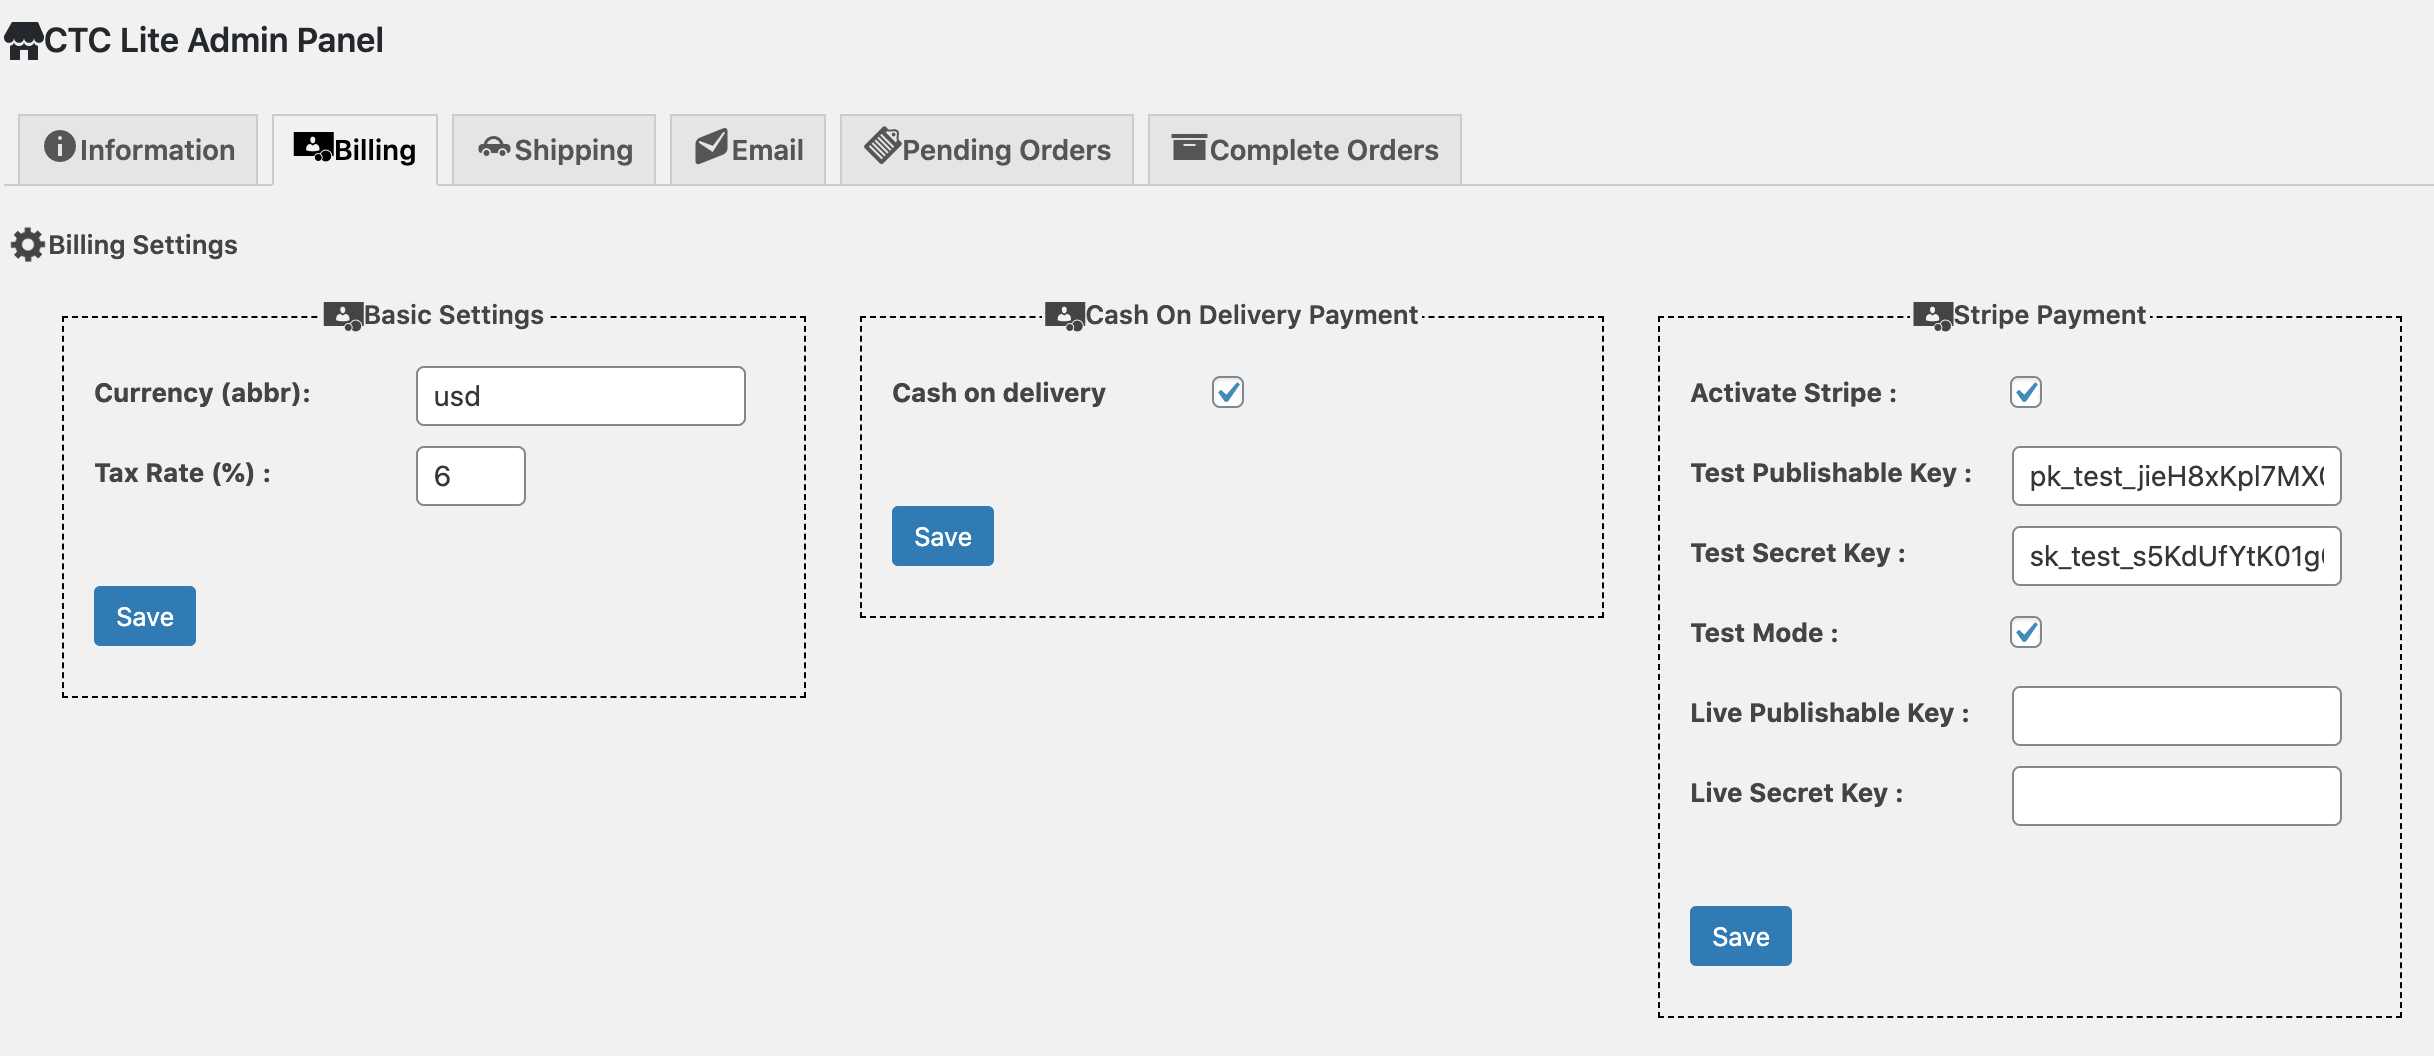Click the store icon beside CTC Lite Admin Panel
Screen dimensions: 2434x1056
click(x=24, y=41)
